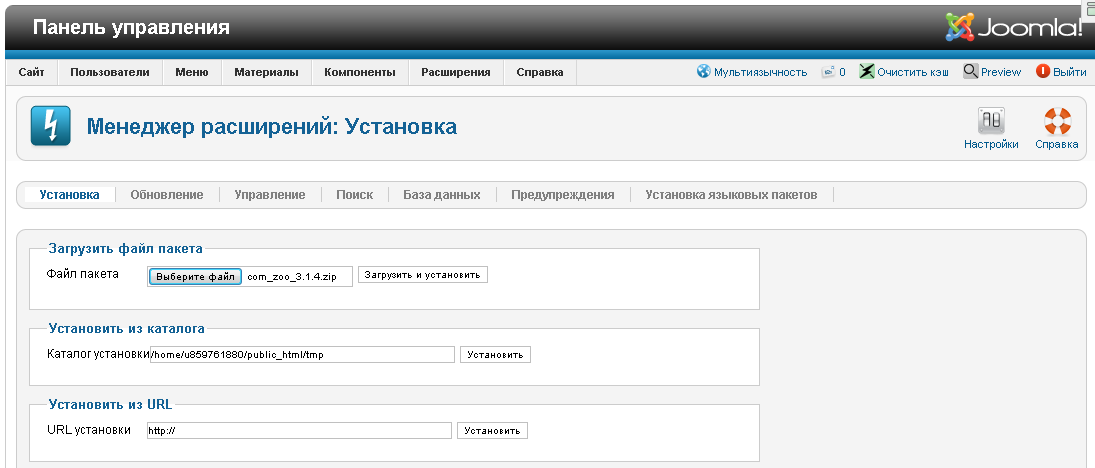Image resolution: width=1095 pixels, height=468 pixels.
Task: Open the Сайт menu
Action: pos(31,72)
